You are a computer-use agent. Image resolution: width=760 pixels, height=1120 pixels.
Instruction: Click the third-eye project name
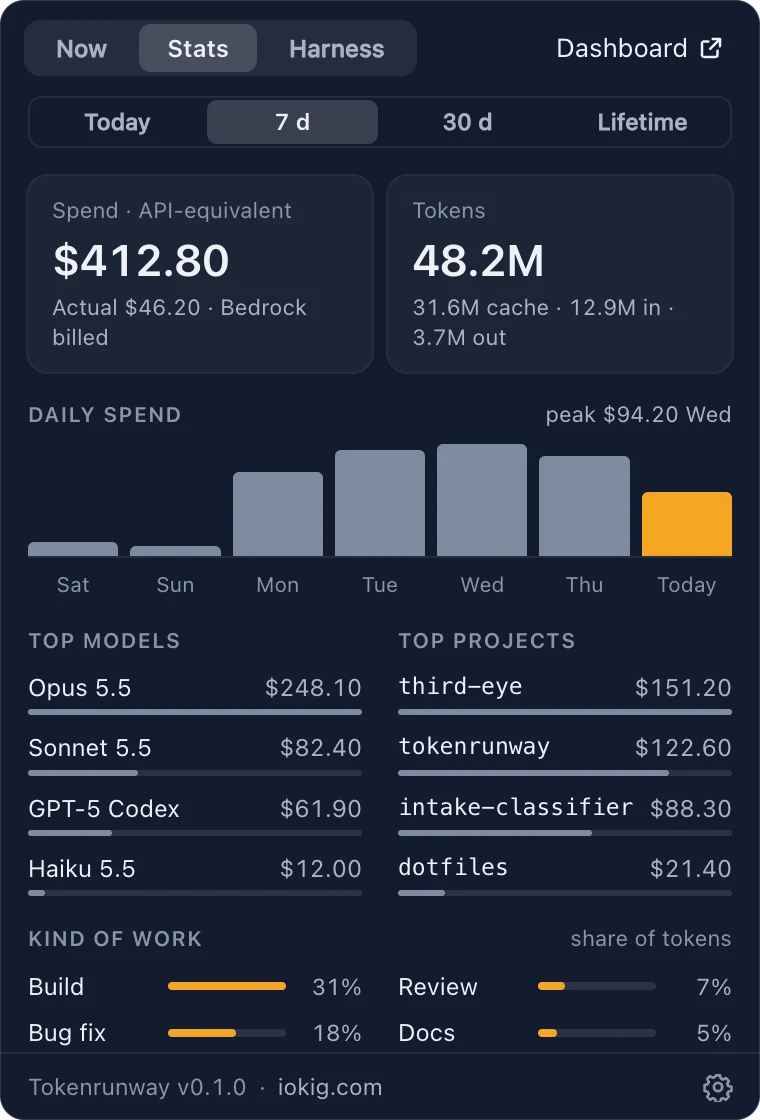460,686
